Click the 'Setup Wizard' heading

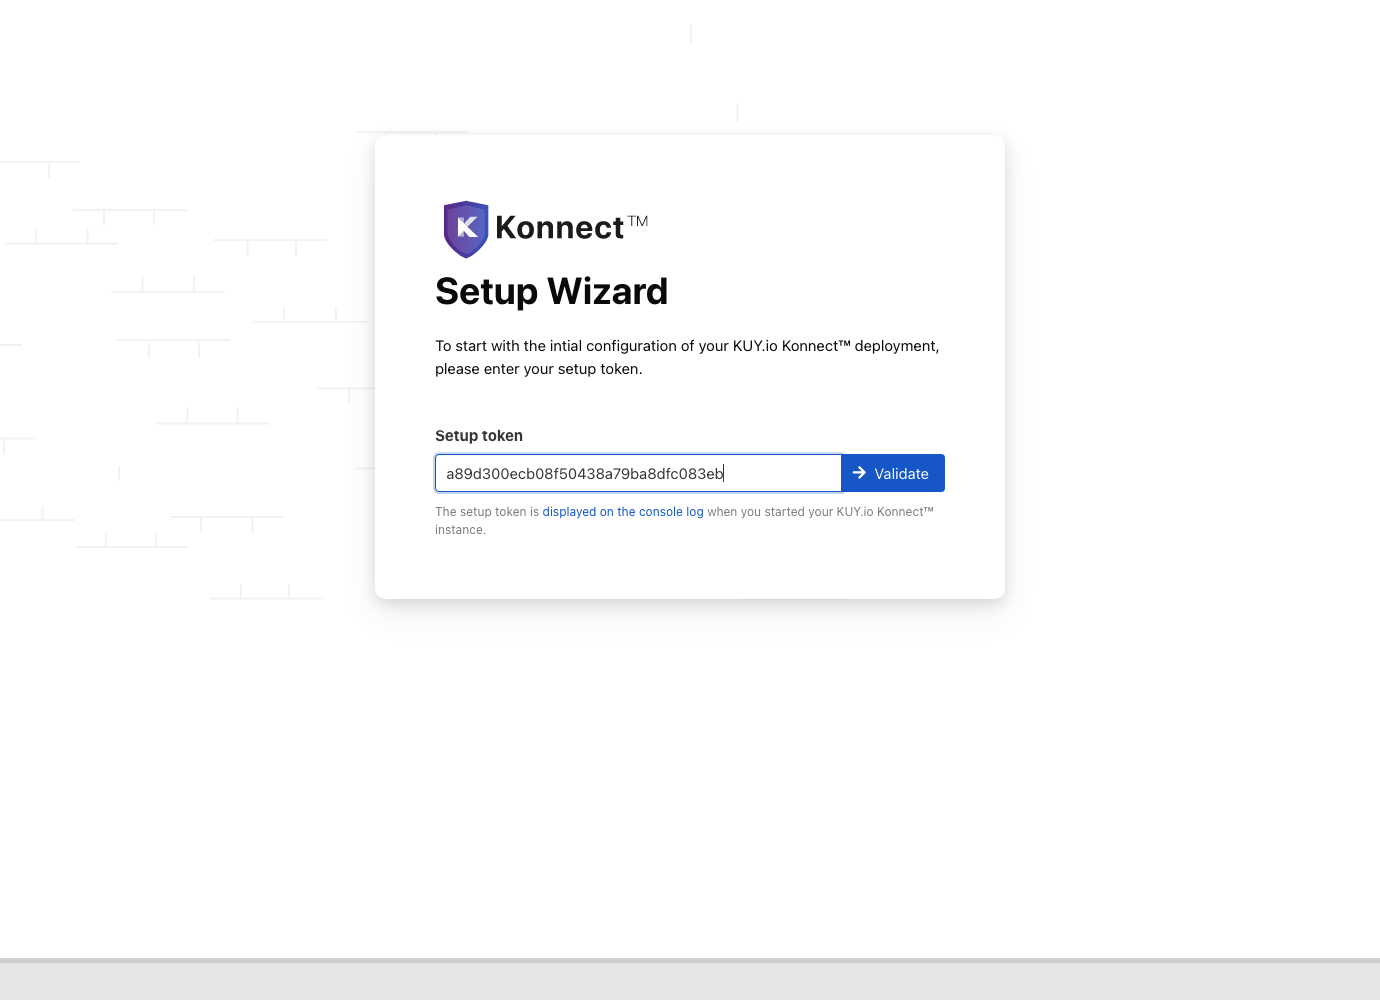coord(551,292)
